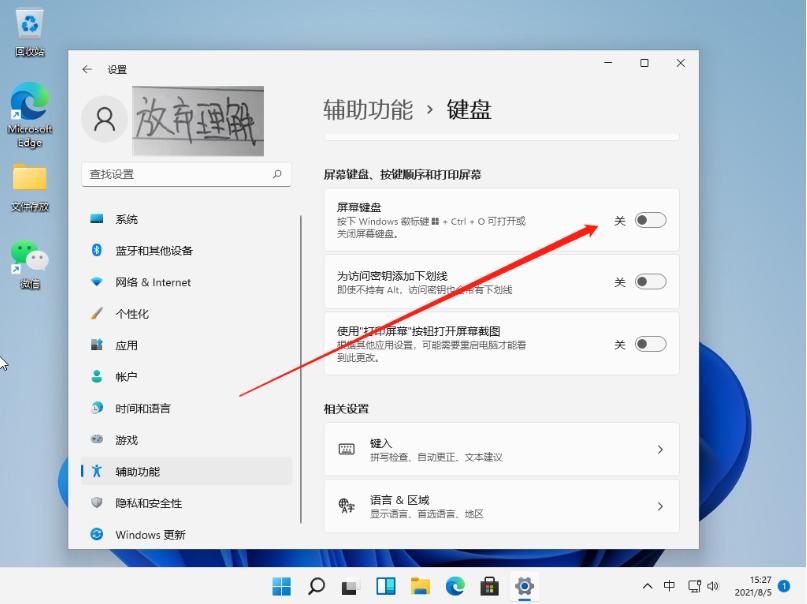The height and width of the screenshot is (604, 807).
Task: Click the language icon beside 语言 & 区域
Action: click(346, 506)
